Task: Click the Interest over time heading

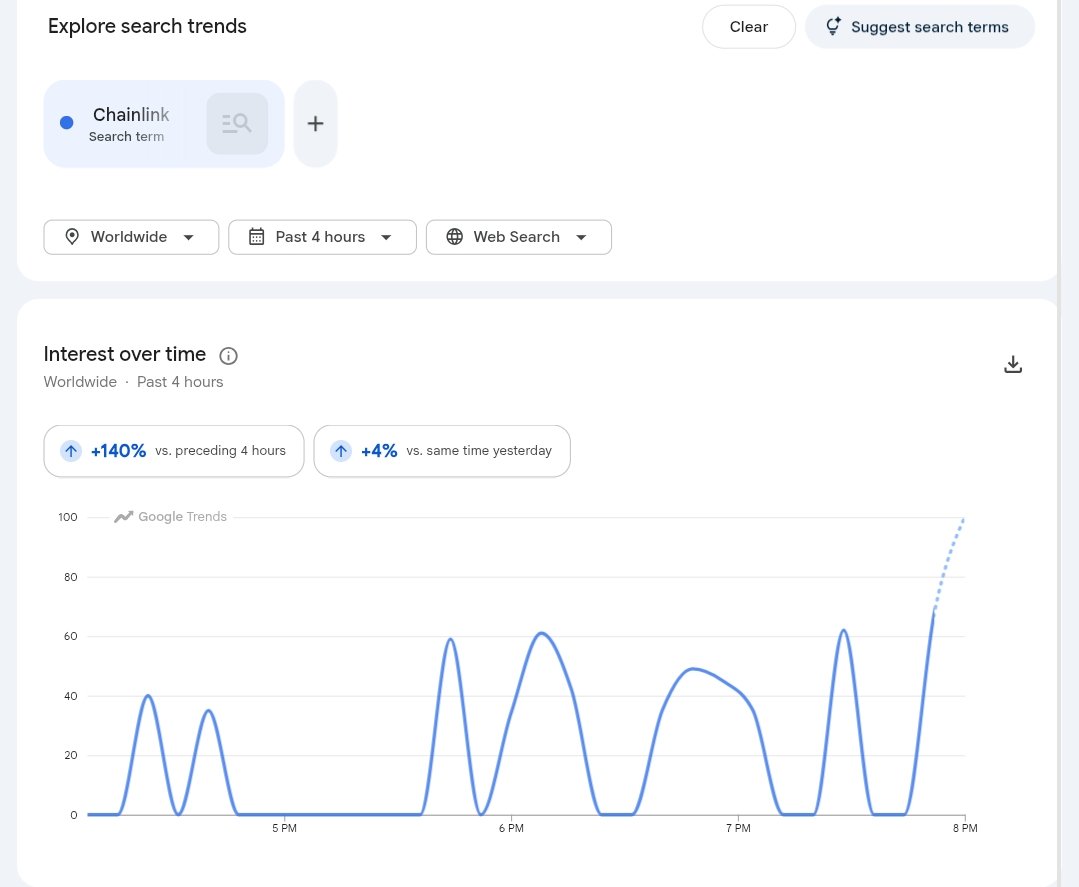Action: tap(125, 354)
